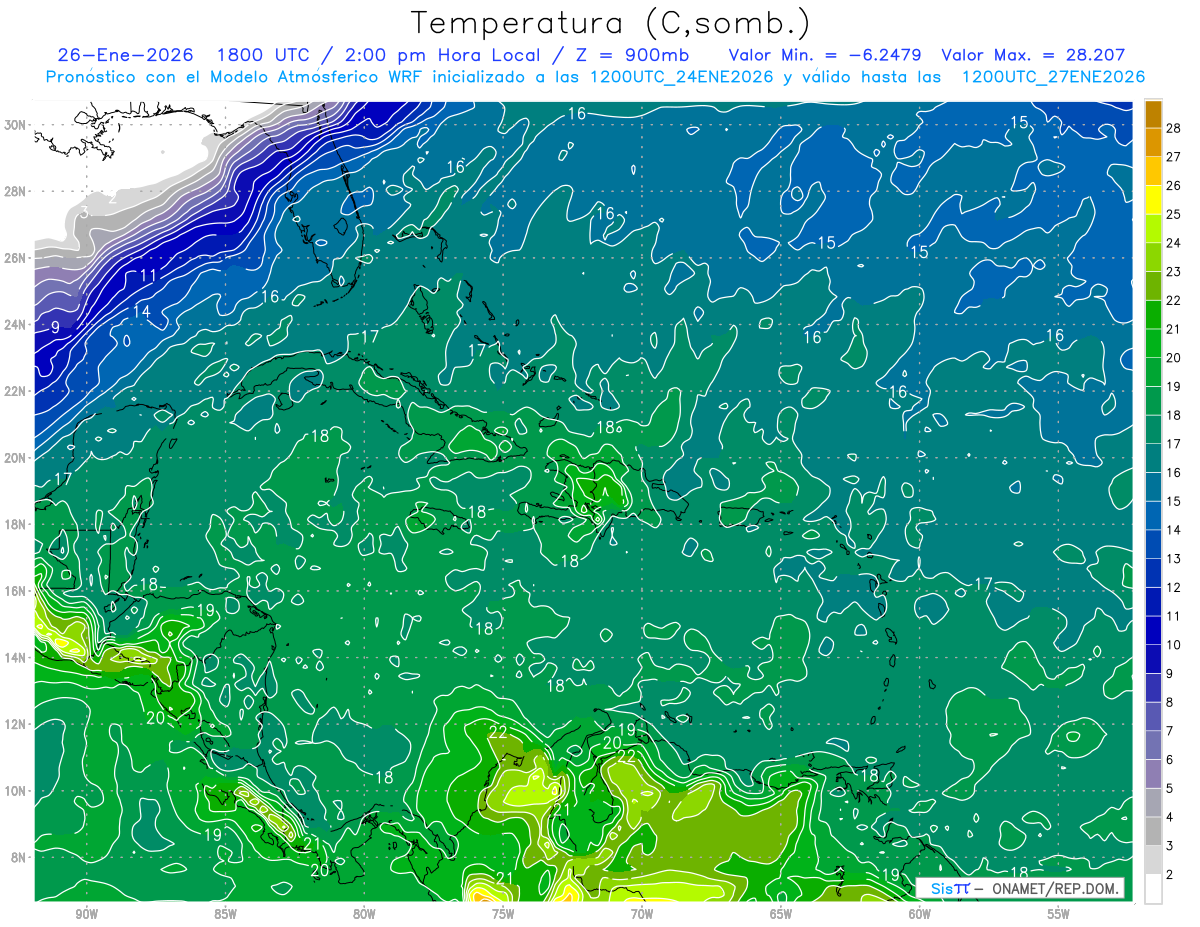
Task: Click the '12N' latitude axis label
Action: click(x=14, y=724)
